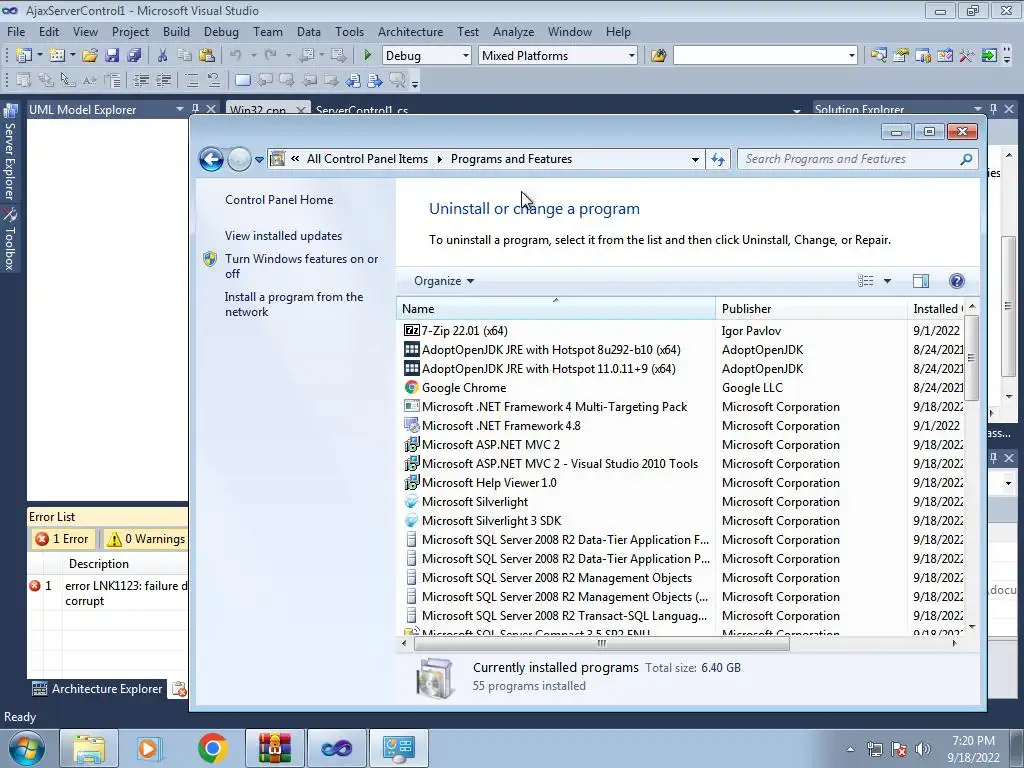Screen dimensions: 1024x768
Task: Open Windows Explorer from the taskbar
Action: click(89, 748)
